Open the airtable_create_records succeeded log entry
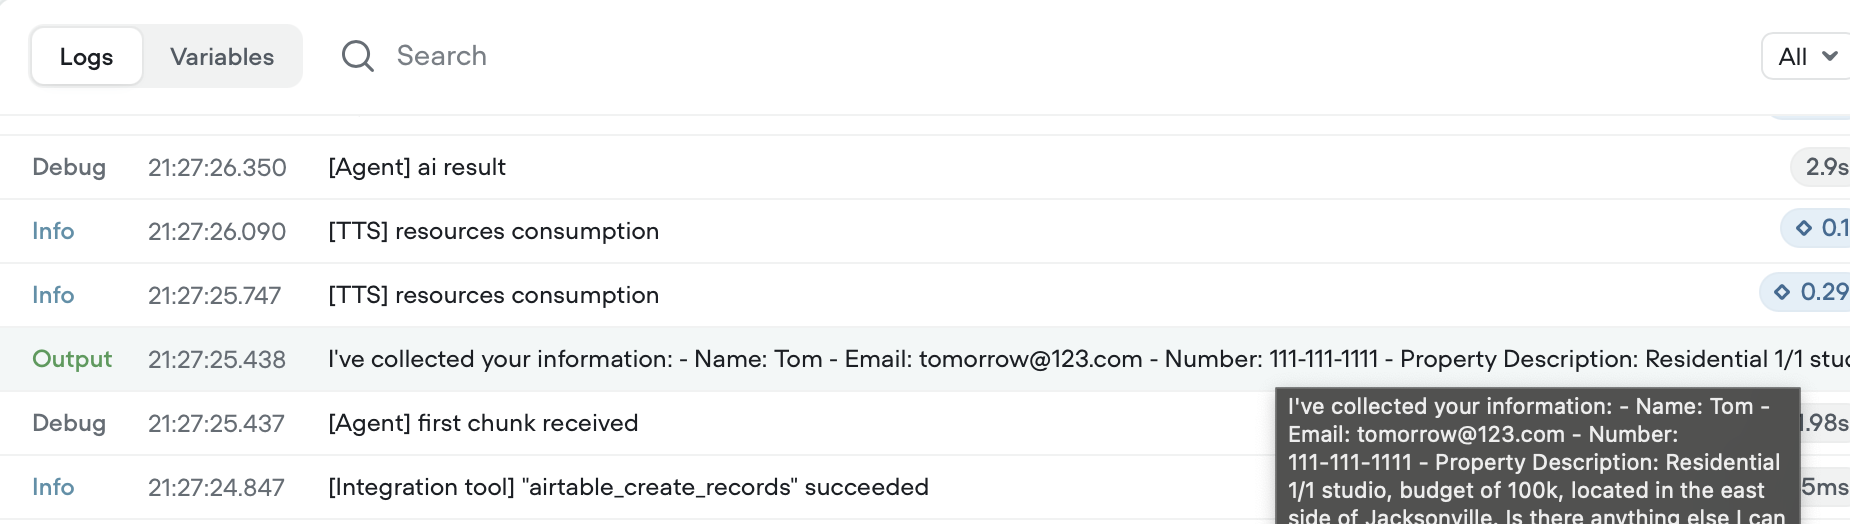This screenshot has width=1850, height=524. [x=628, y=487]
